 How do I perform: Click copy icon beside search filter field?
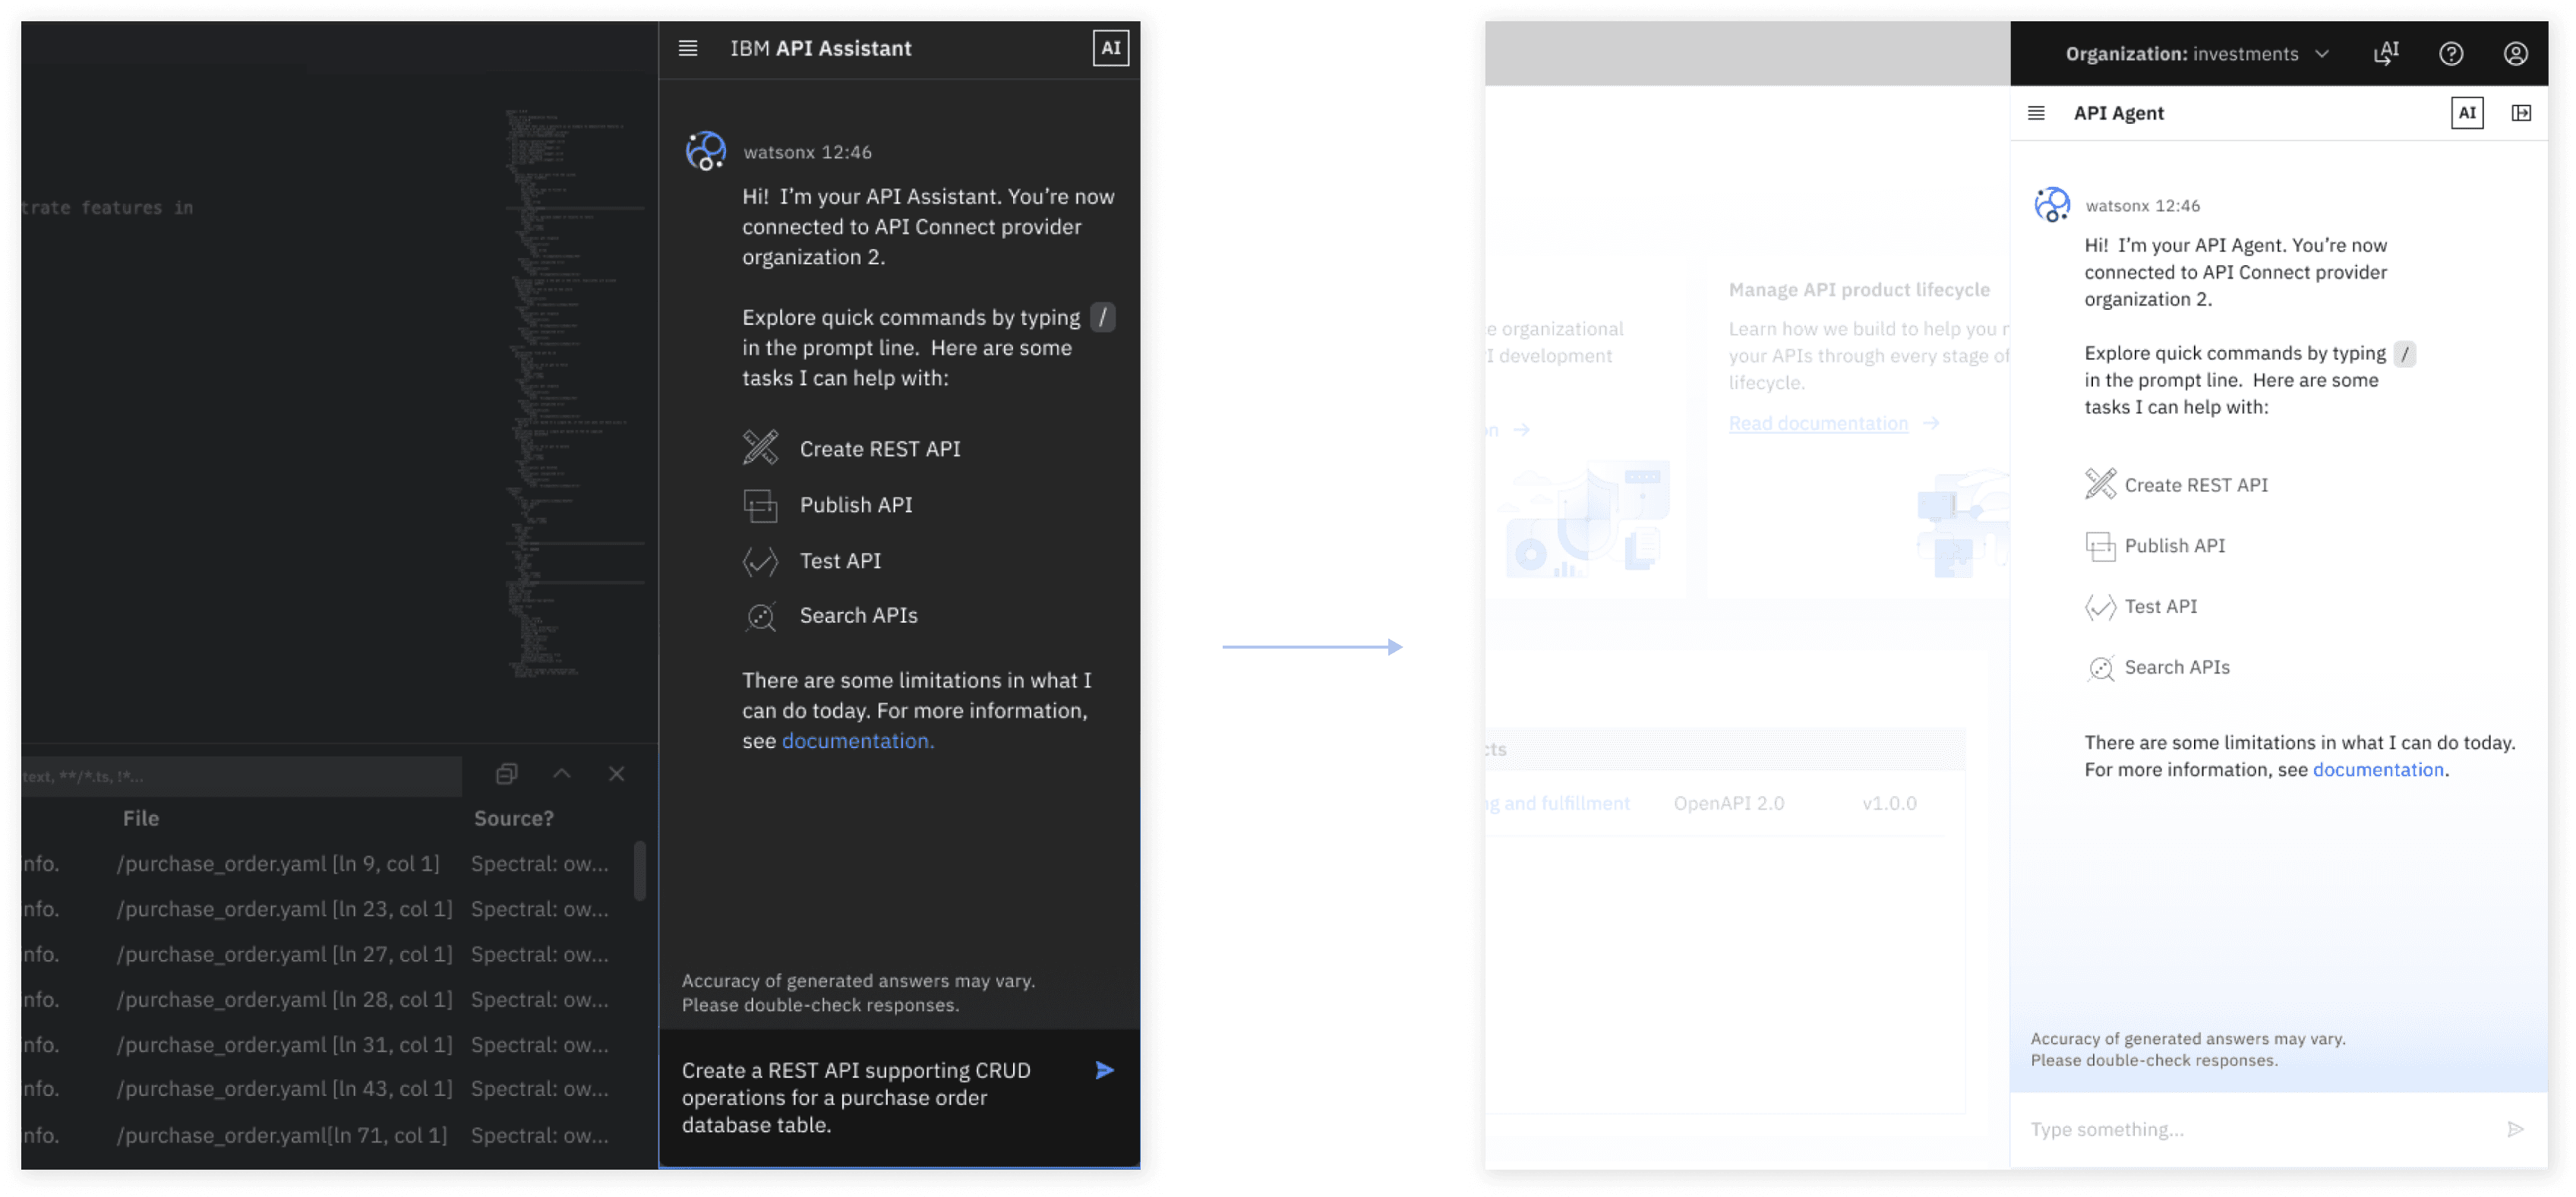507,773
